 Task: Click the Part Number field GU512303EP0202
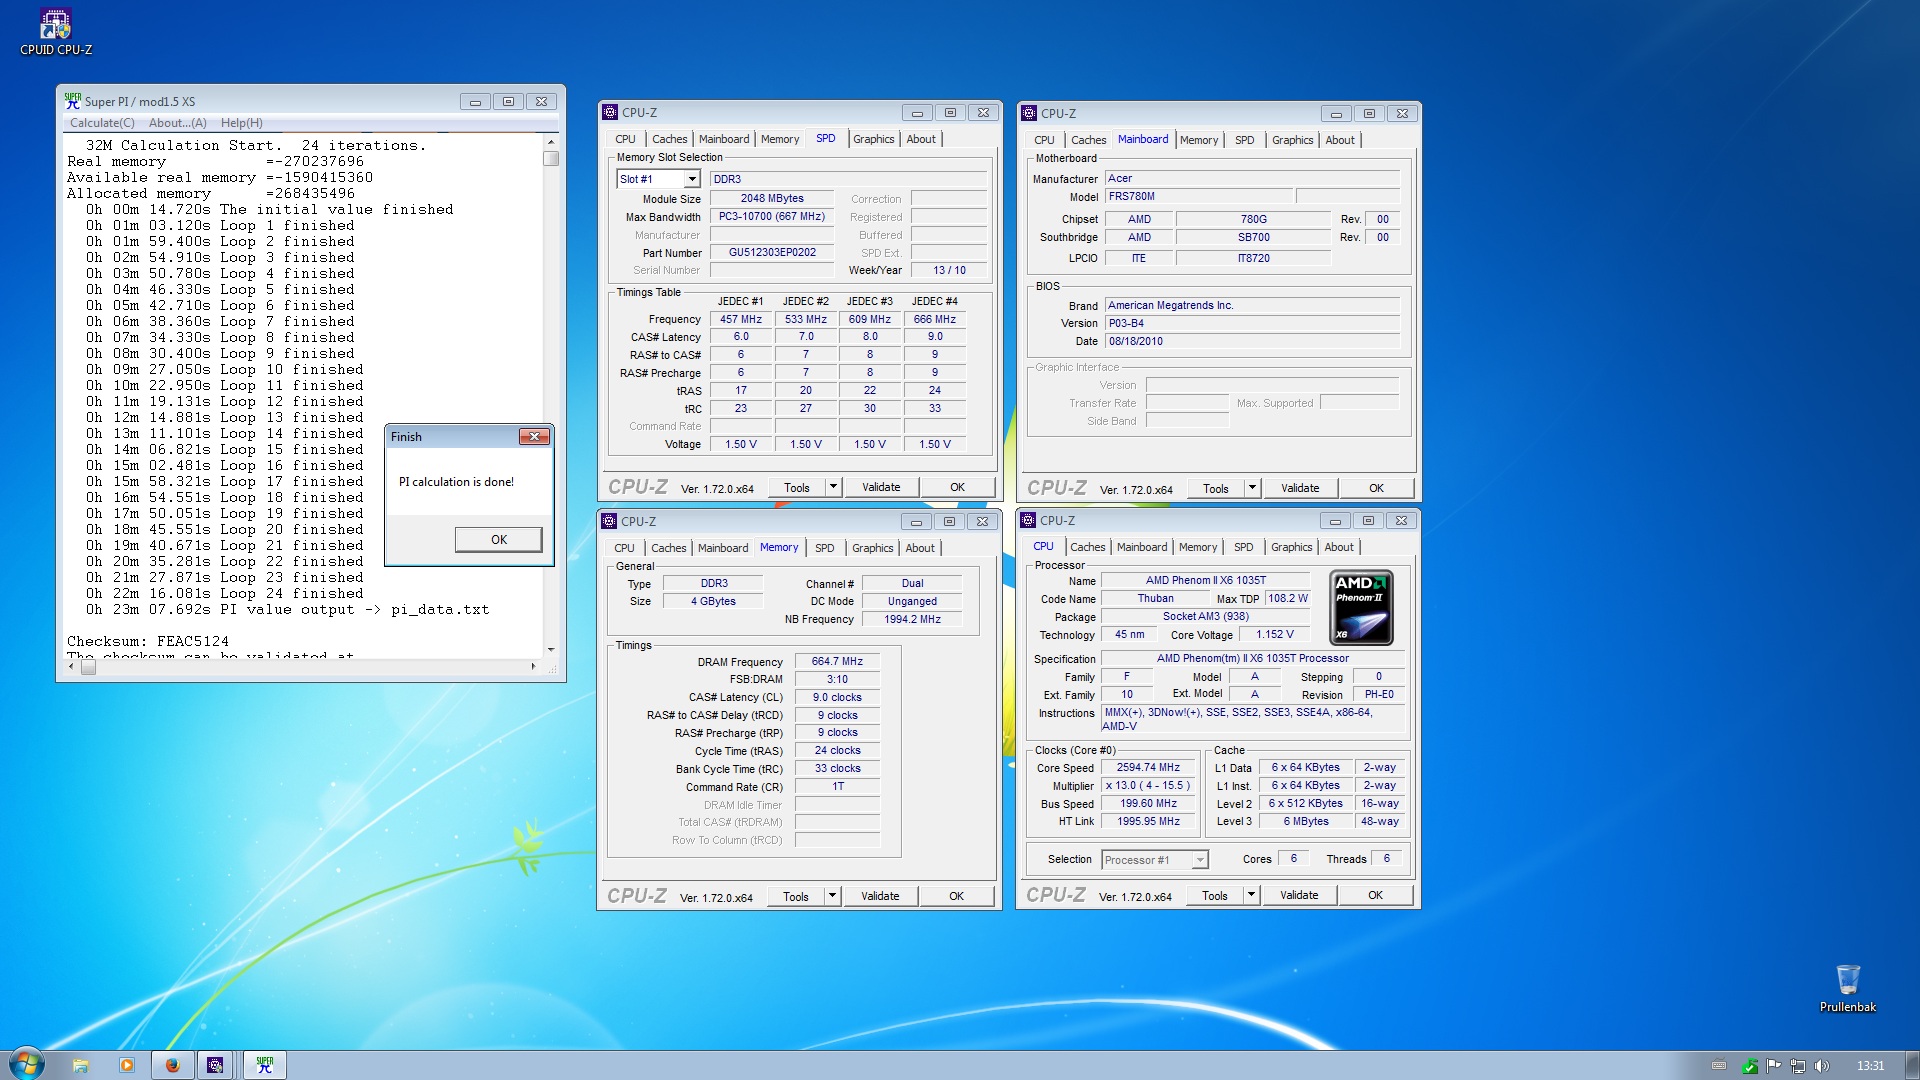tap(771, 253)
